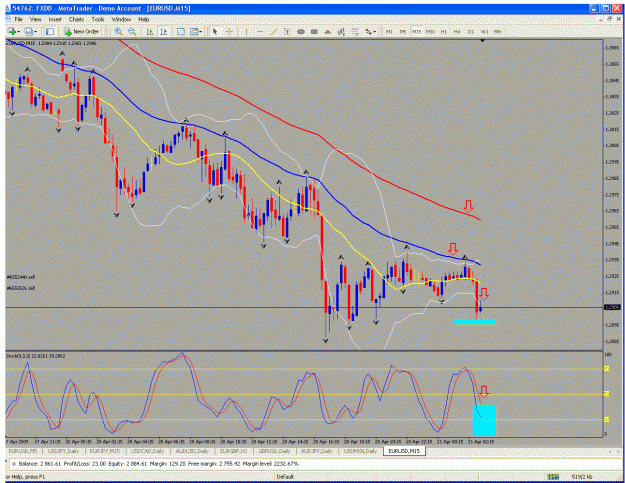The height and width of the screenshot is (483, 625).
Task: Switch chart to H1 timeframe
Action: click(x=444, y=31)
